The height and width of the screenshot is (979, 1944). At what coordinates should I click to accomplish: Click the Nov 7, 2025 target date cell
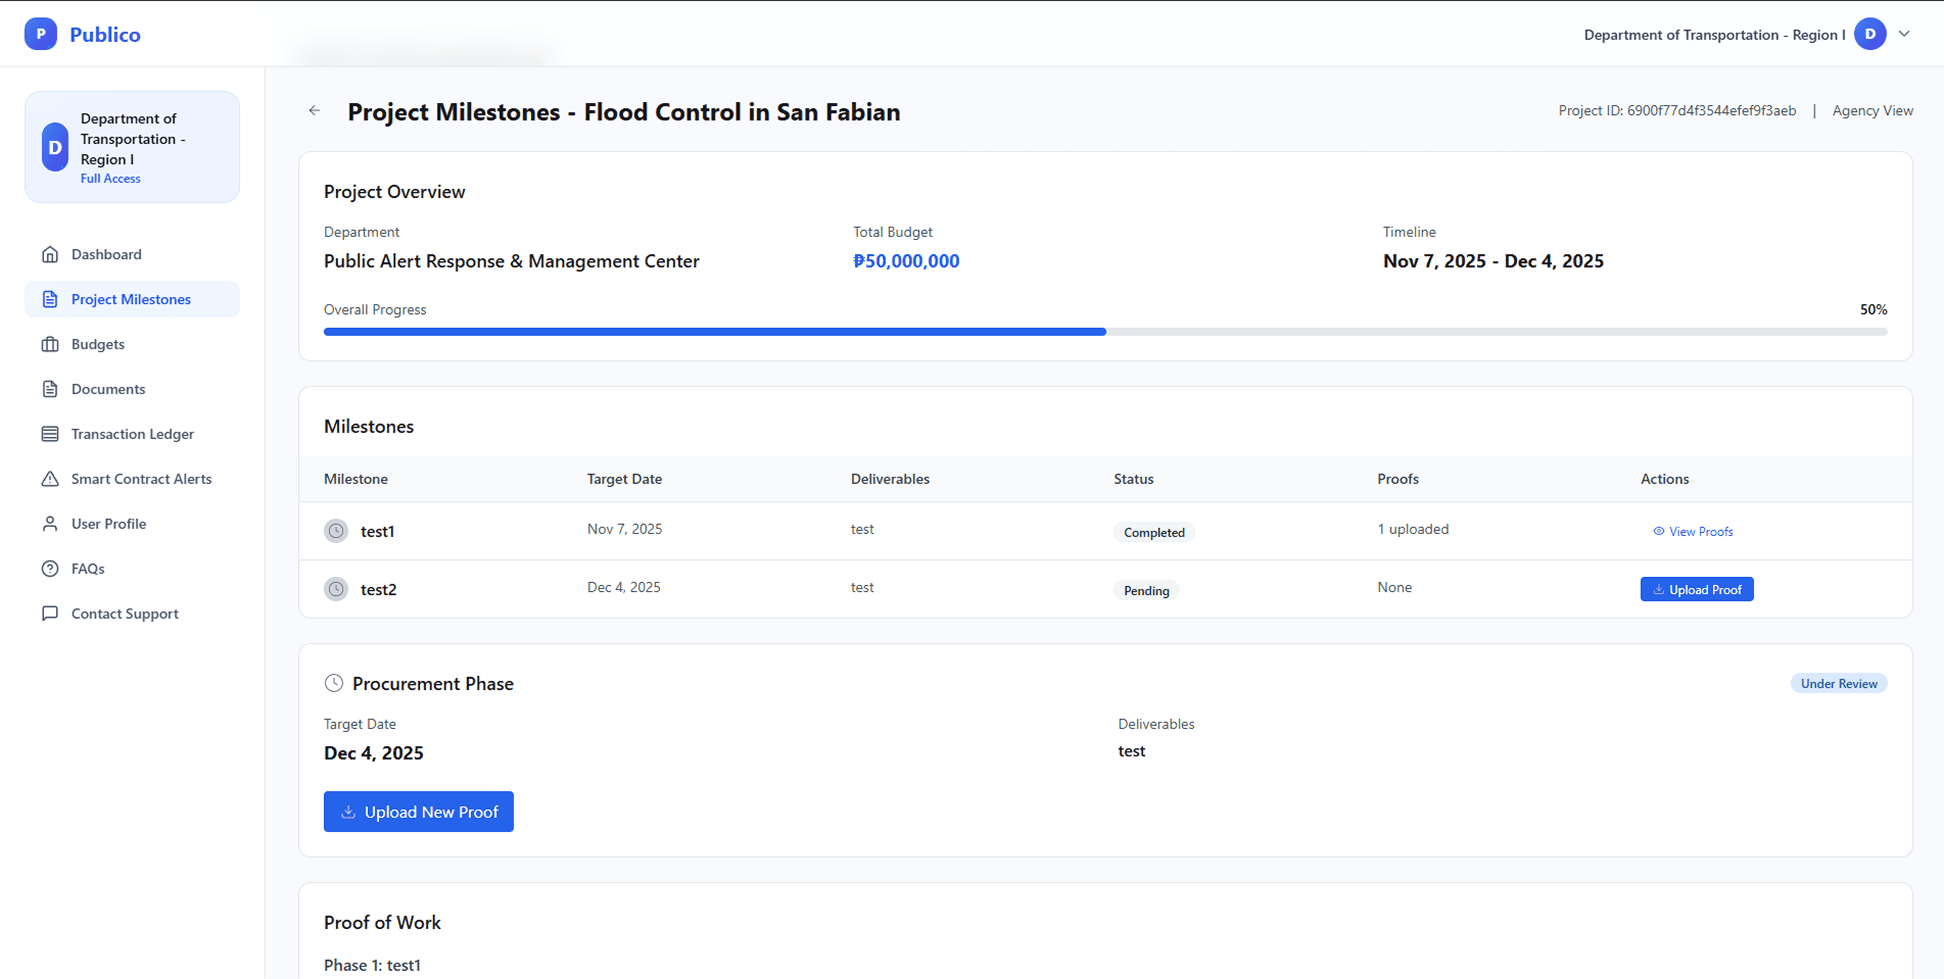[x=625, y=529]
